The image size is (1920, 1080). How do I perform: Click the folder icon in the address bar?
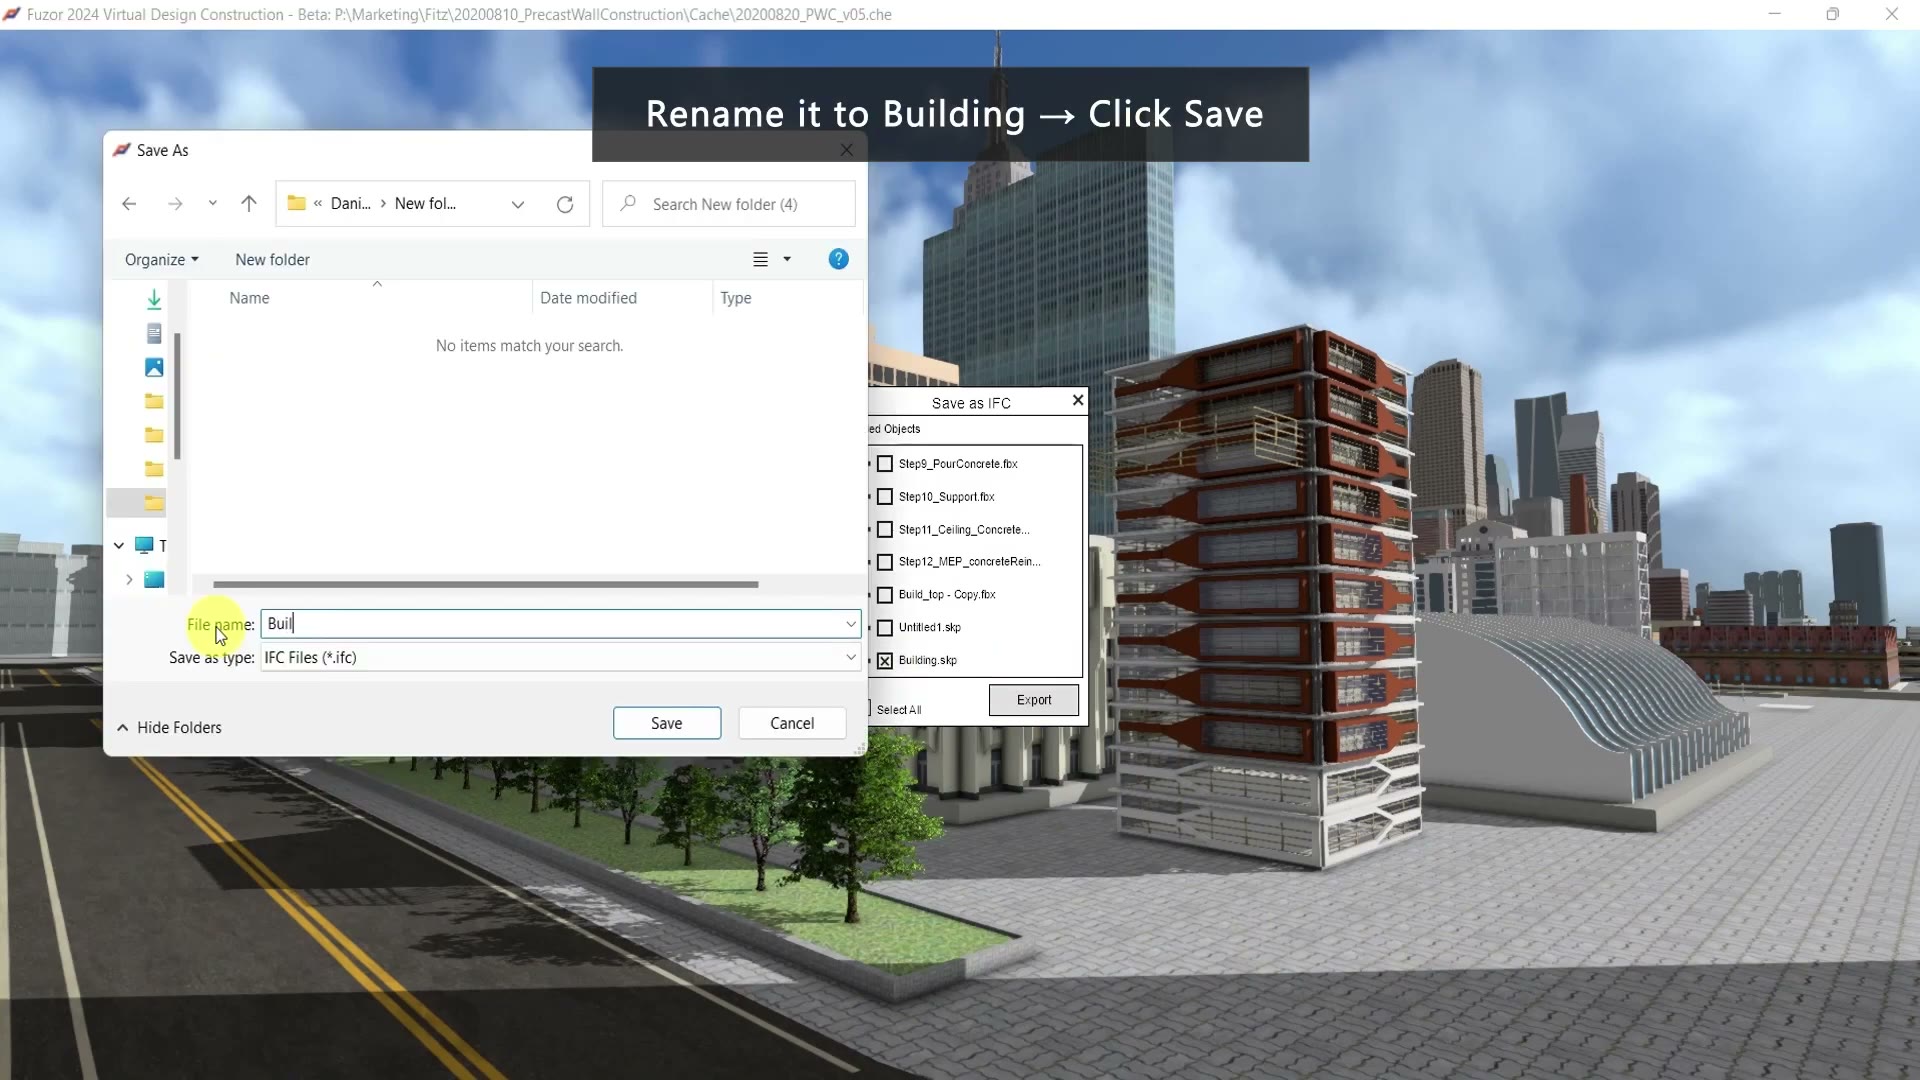coord(296,203)
